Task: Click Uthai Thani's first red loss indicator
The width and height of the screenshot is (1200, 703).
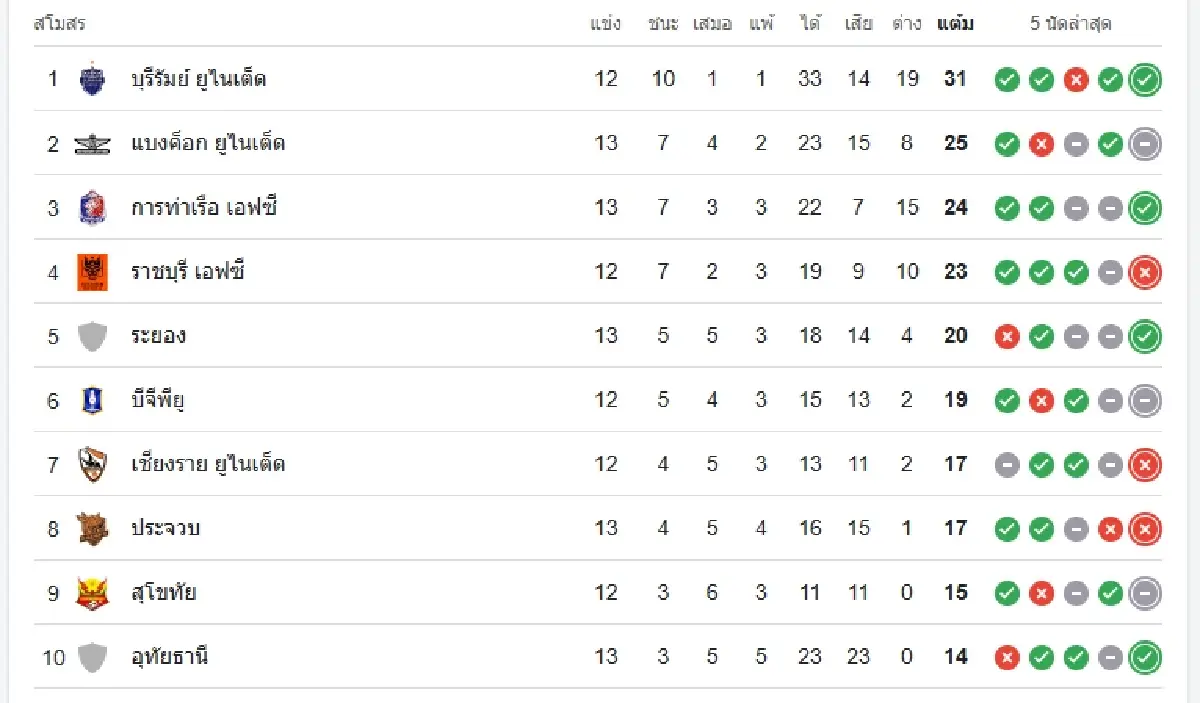Action: pos(1007,658)
